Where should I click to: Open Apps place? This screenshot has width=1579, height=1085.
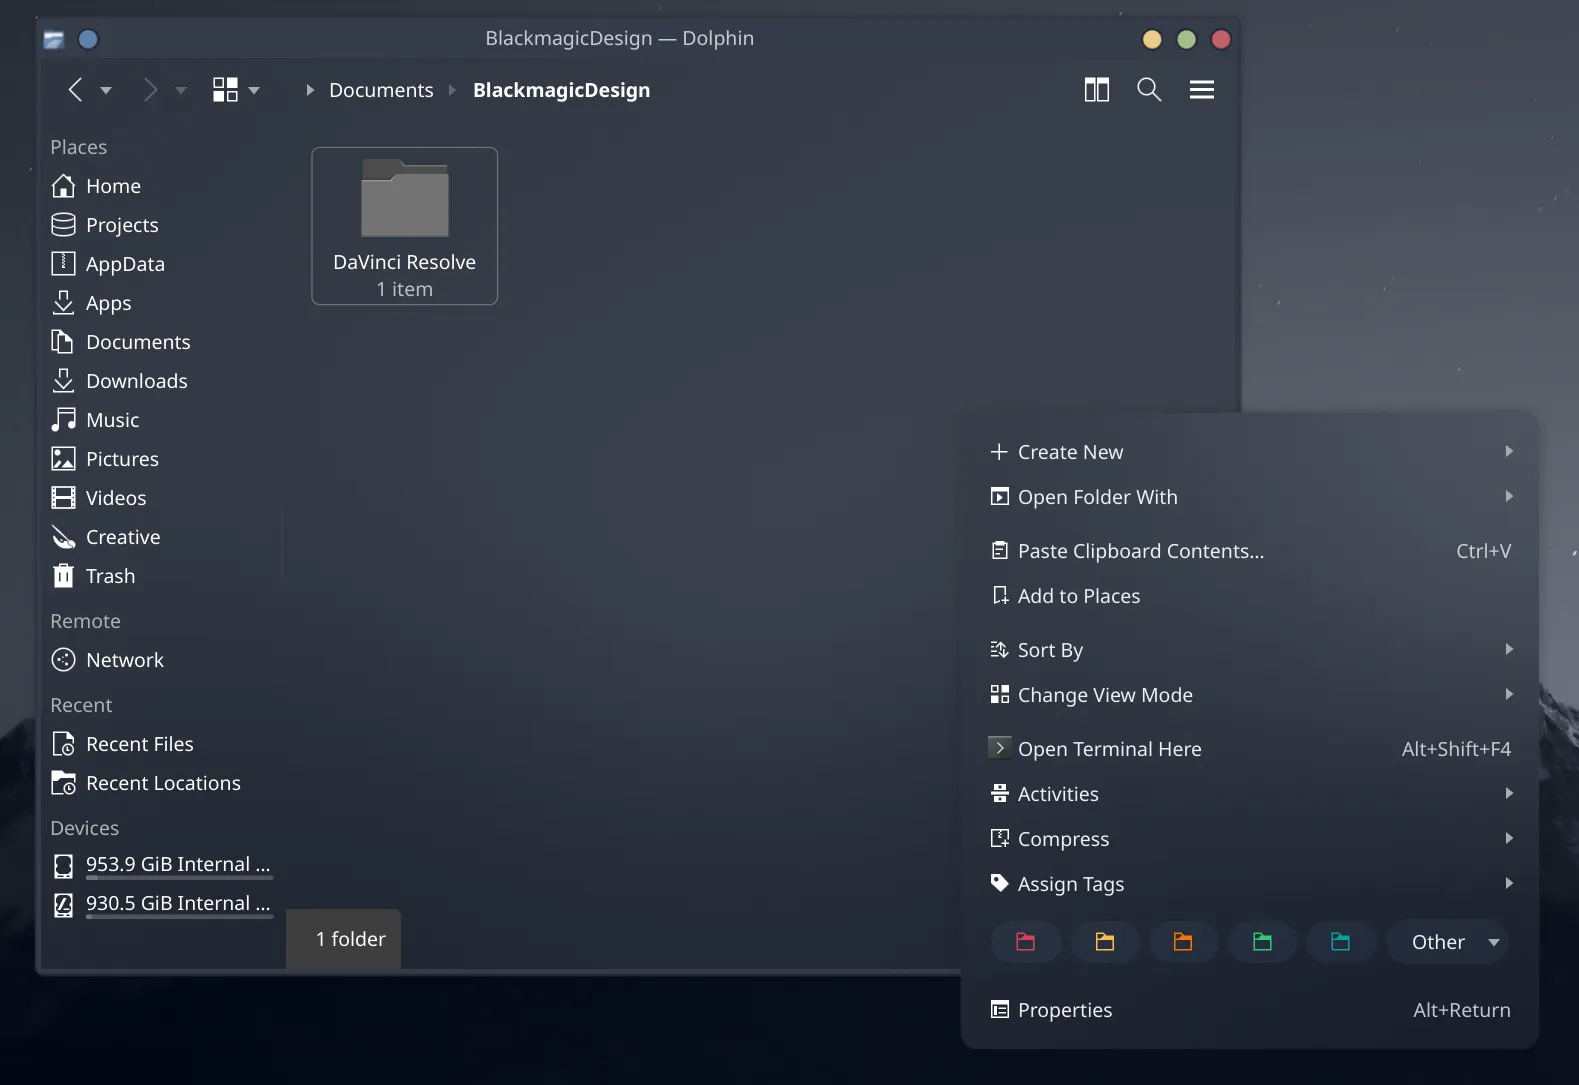160,303
